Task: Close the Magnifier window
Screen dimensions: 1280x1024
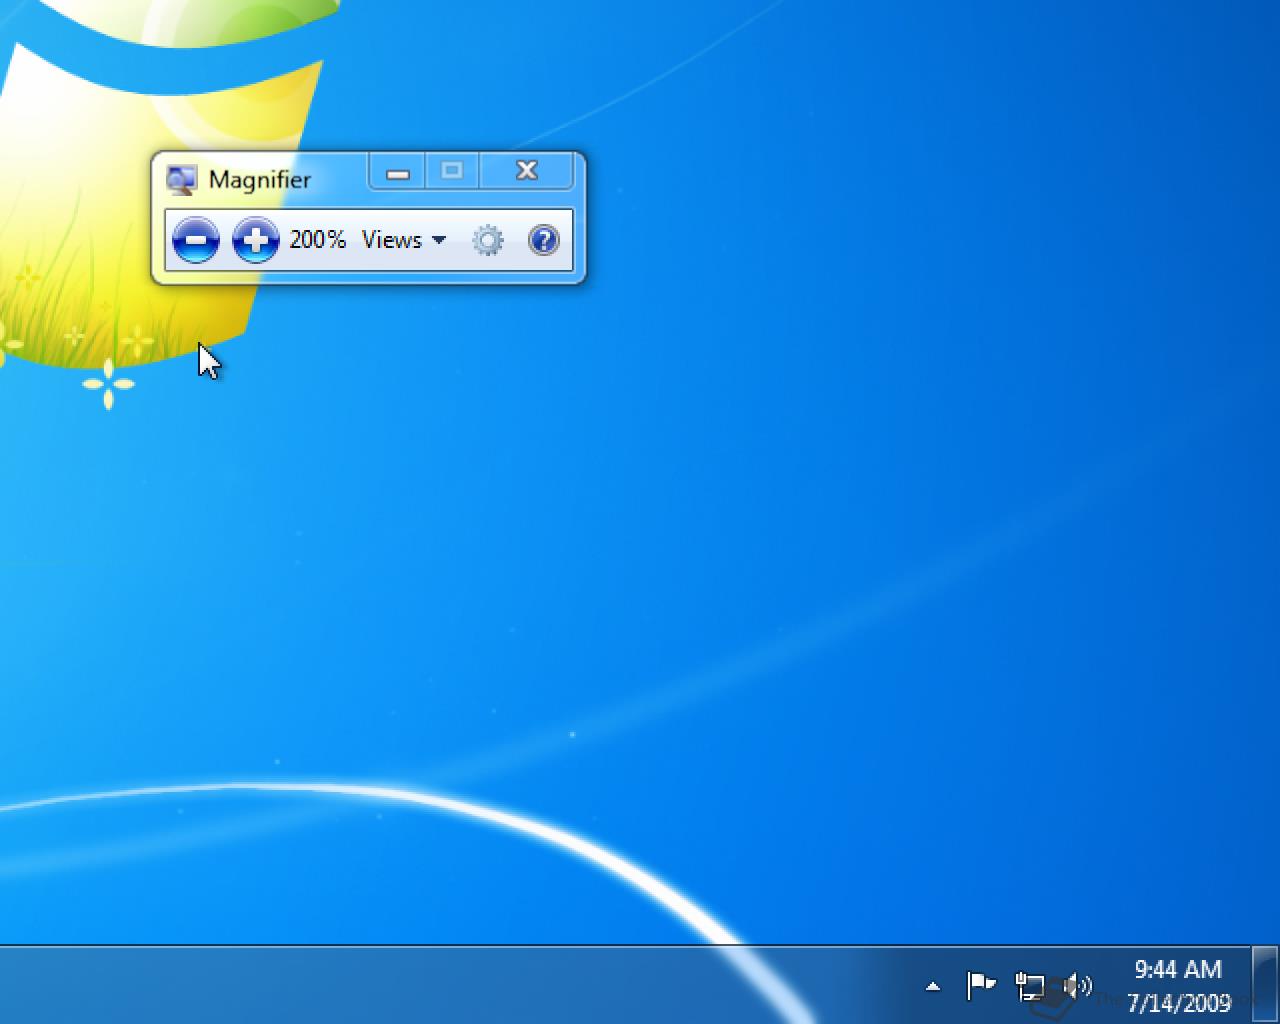Action: point(527,171)
